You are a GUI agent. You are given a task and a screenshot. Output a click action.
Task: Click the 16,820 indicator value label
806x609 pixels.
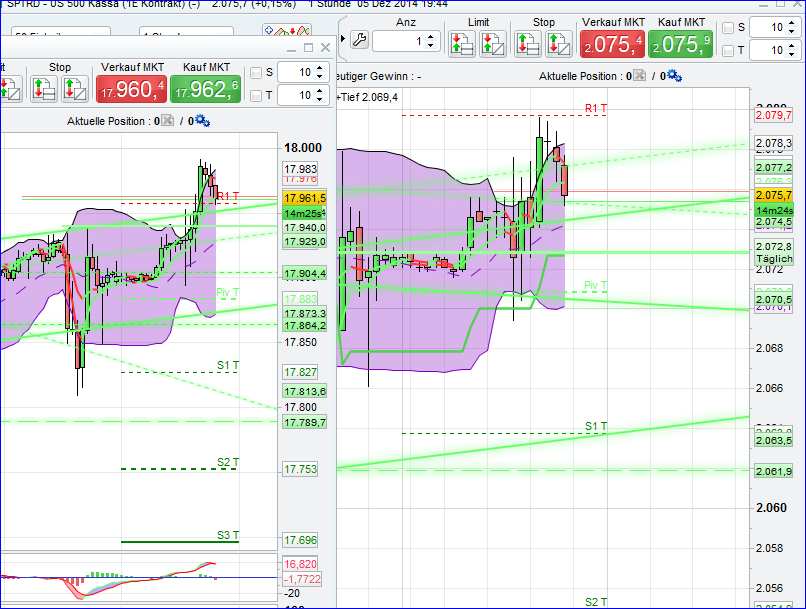[x=300, y=564]
